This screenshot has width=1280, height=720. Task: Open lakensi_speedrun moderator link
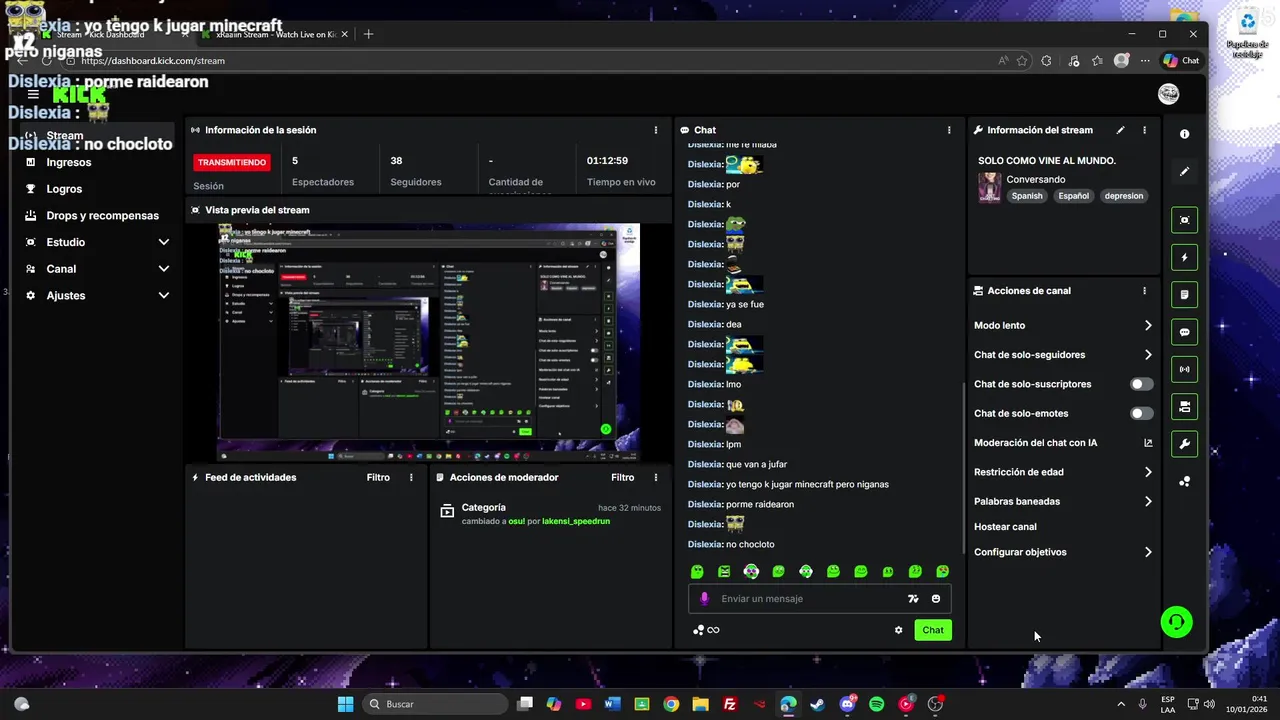pos(576,521)
